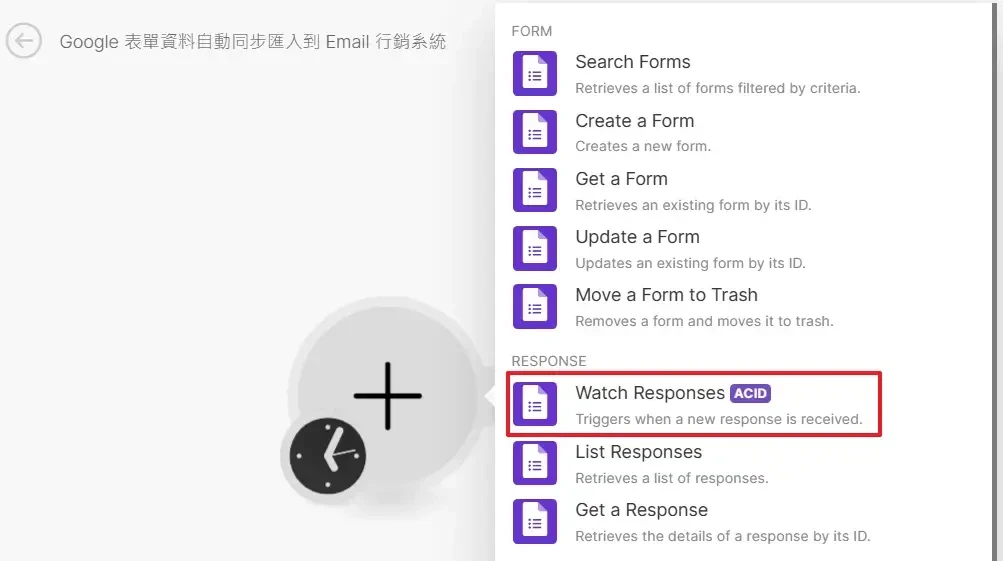Click the Move a Form to Trash icon
The height and width of the screenshot is (561, 1003).
click(535, 306)
